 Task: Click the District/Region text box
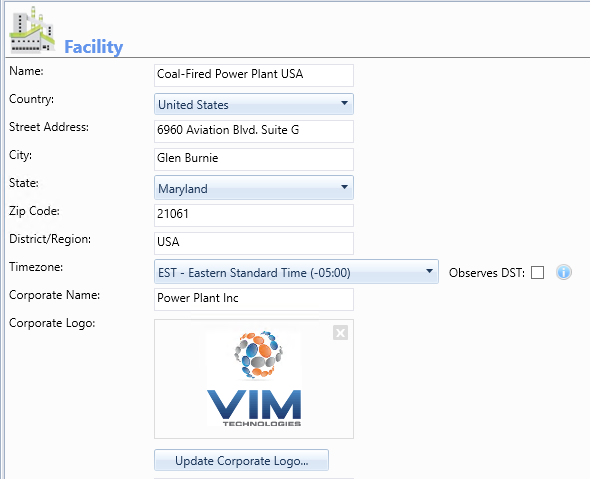254,243
